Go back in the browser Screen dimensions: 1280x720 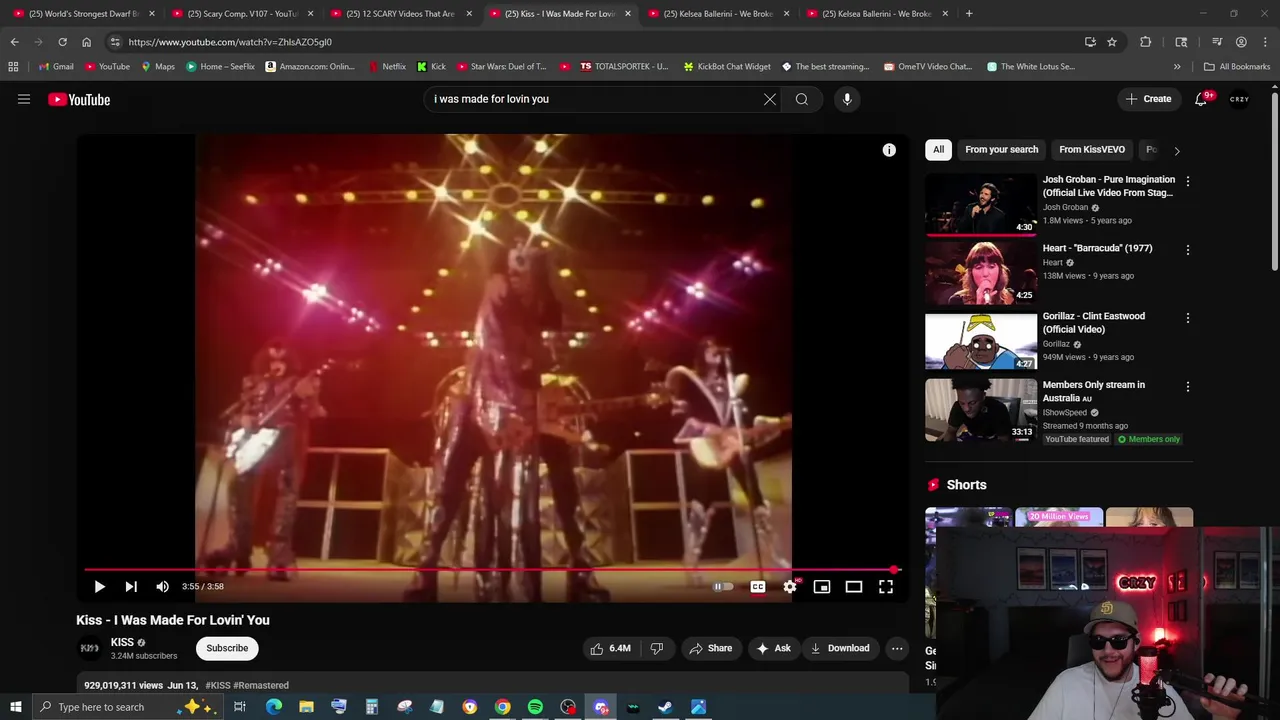[14, 42]
